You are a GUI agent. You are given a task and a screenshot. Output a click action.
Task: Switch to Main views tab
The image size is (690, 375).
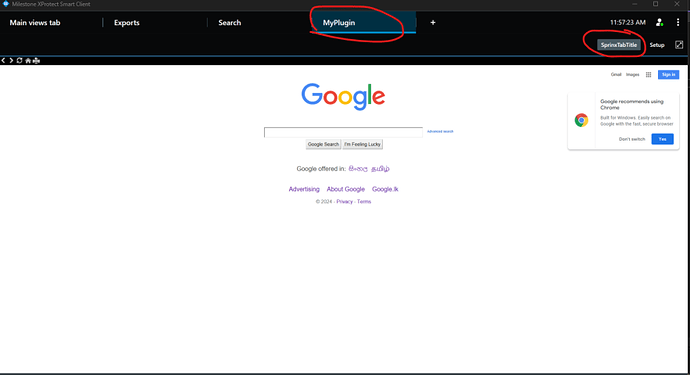click(35, 22)
